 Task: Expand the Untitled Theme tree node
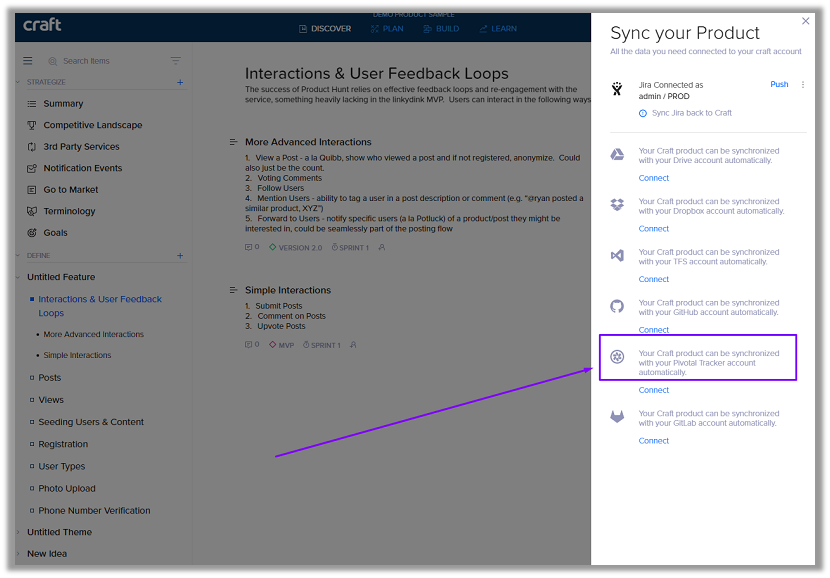pyautogui.click(x=19, y=532)
